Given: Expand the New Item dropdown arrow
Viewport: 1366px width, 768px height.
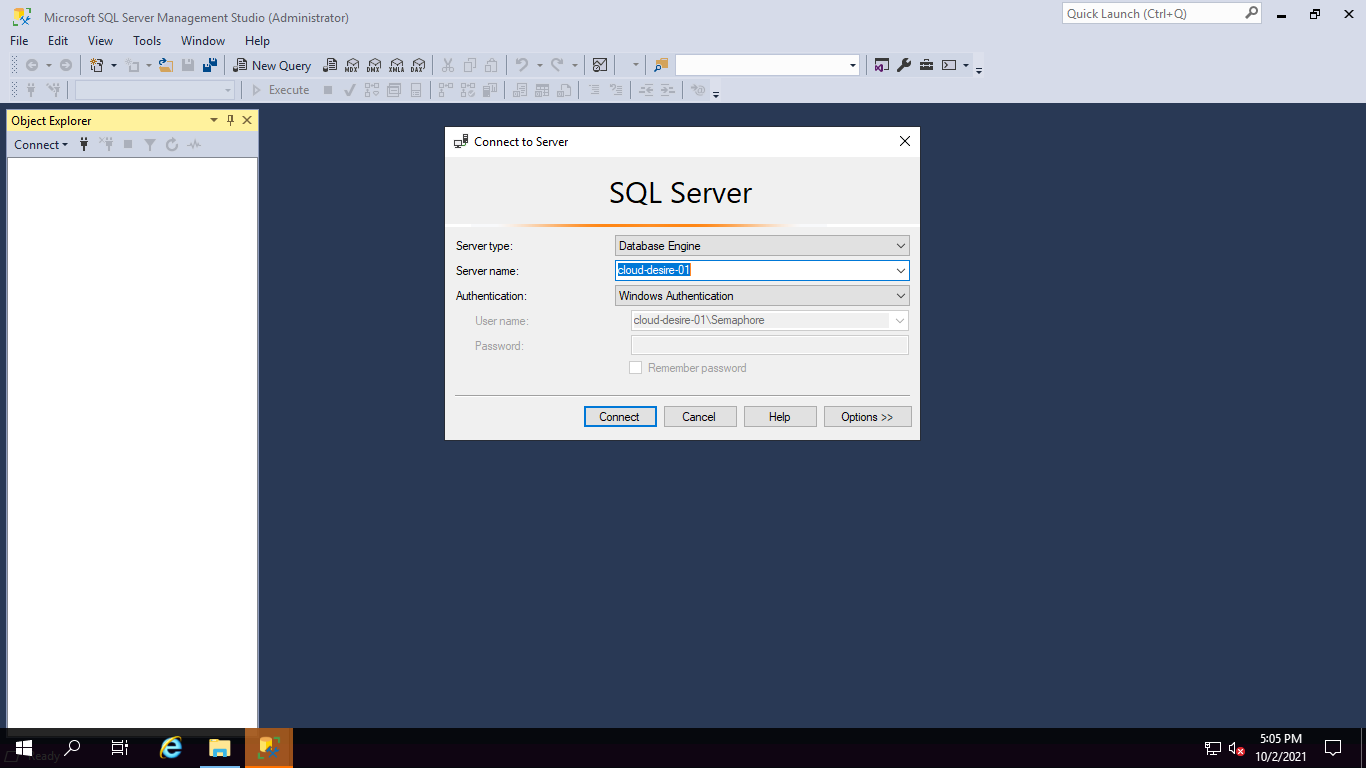Looking at the screenshot, I should [x=114, y=65].
